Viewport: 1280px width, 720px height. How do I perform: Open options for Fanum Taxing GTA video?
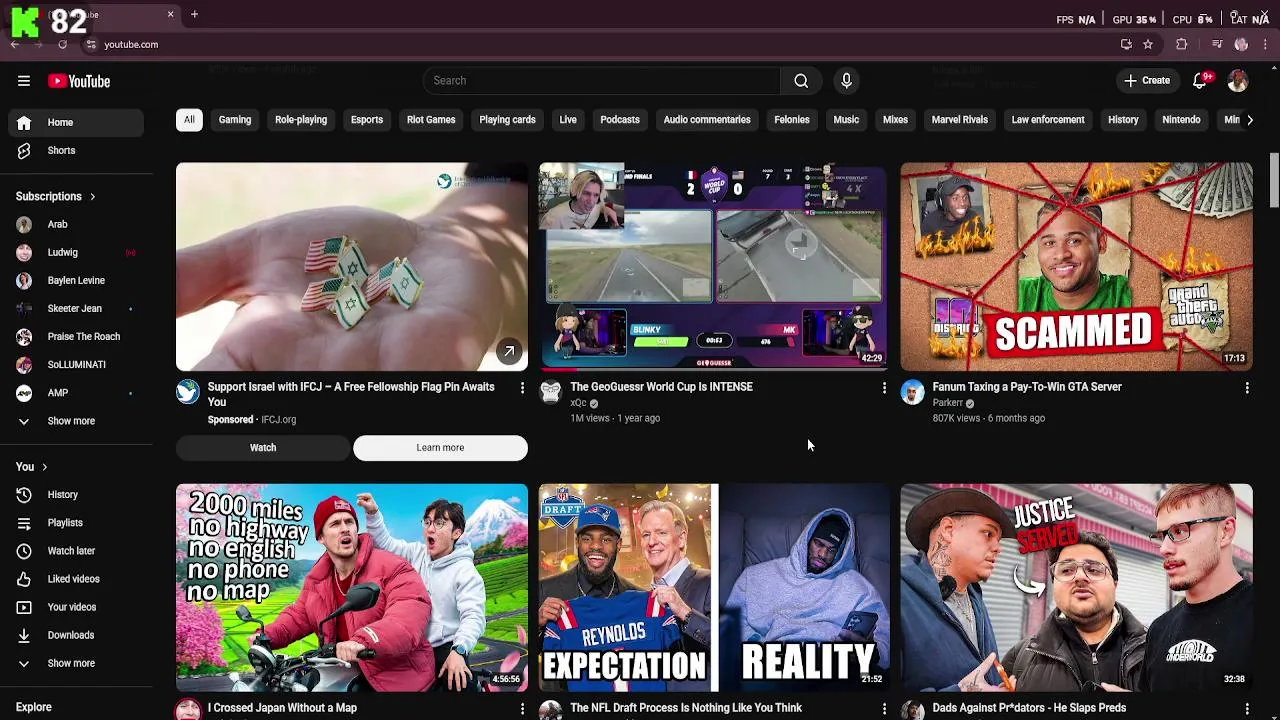(x=1247, y=387)
